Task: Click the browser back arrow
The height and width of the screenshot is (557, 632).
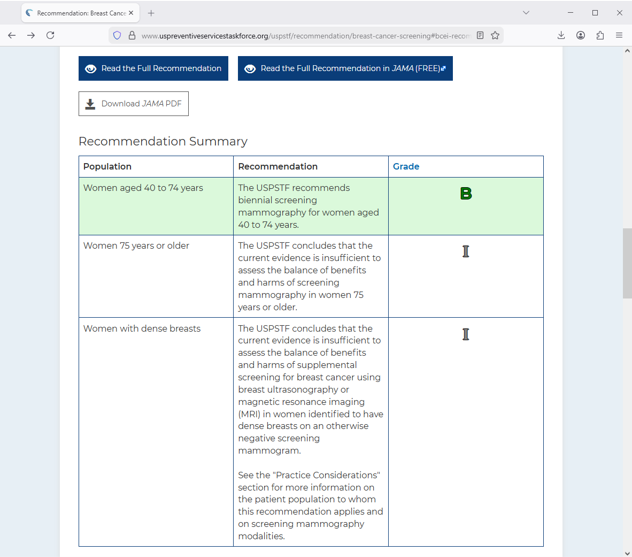Action: tap(12, 35)
